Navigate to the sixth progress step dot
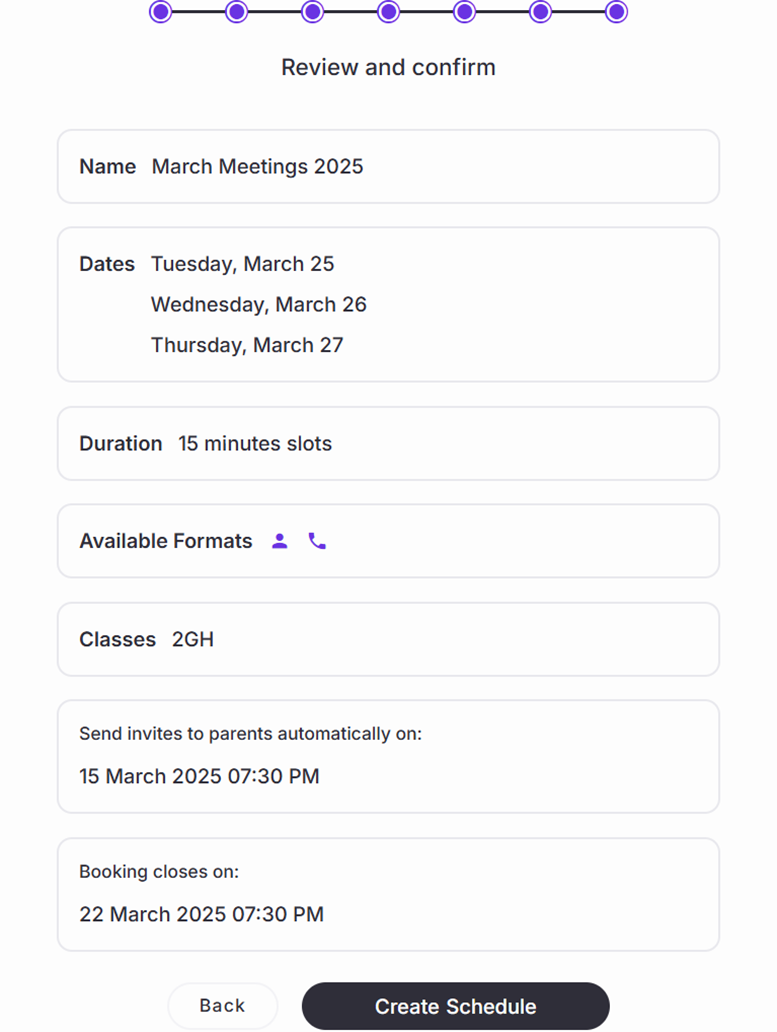777x1032 pixels. pyautogui.click(x=540, y=12)
